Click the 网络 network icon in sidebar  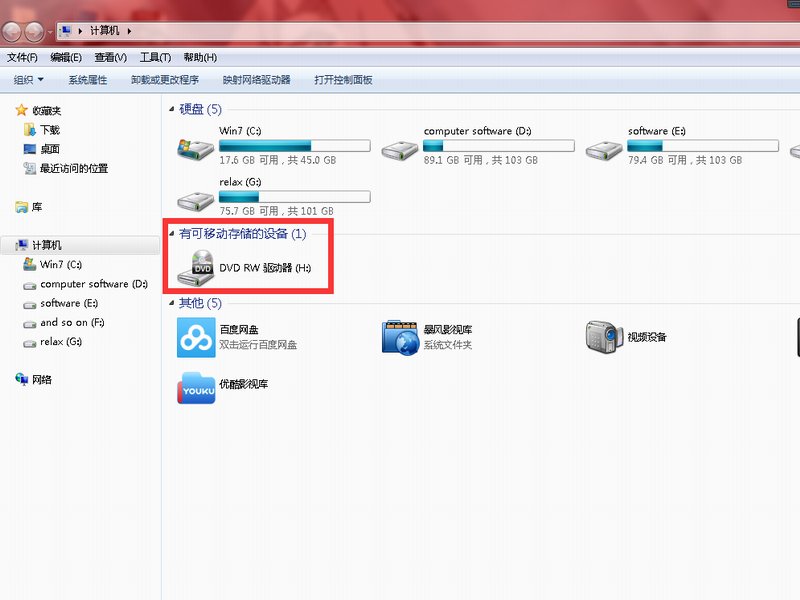[x=21, y=379]
